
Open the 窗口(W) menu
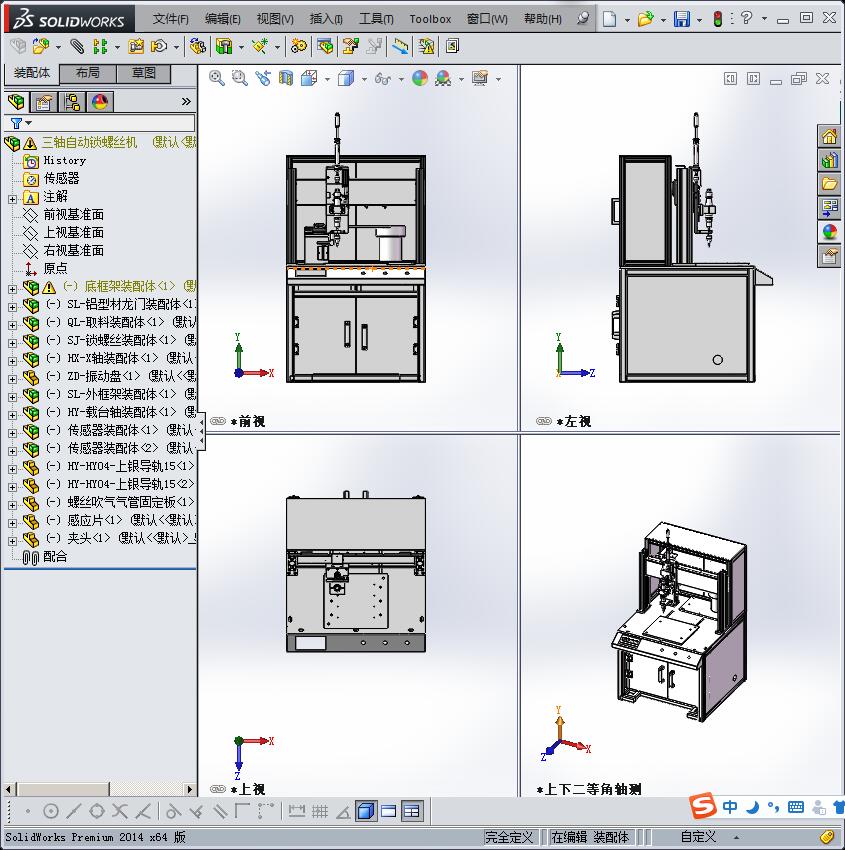(x=487, y=19)
